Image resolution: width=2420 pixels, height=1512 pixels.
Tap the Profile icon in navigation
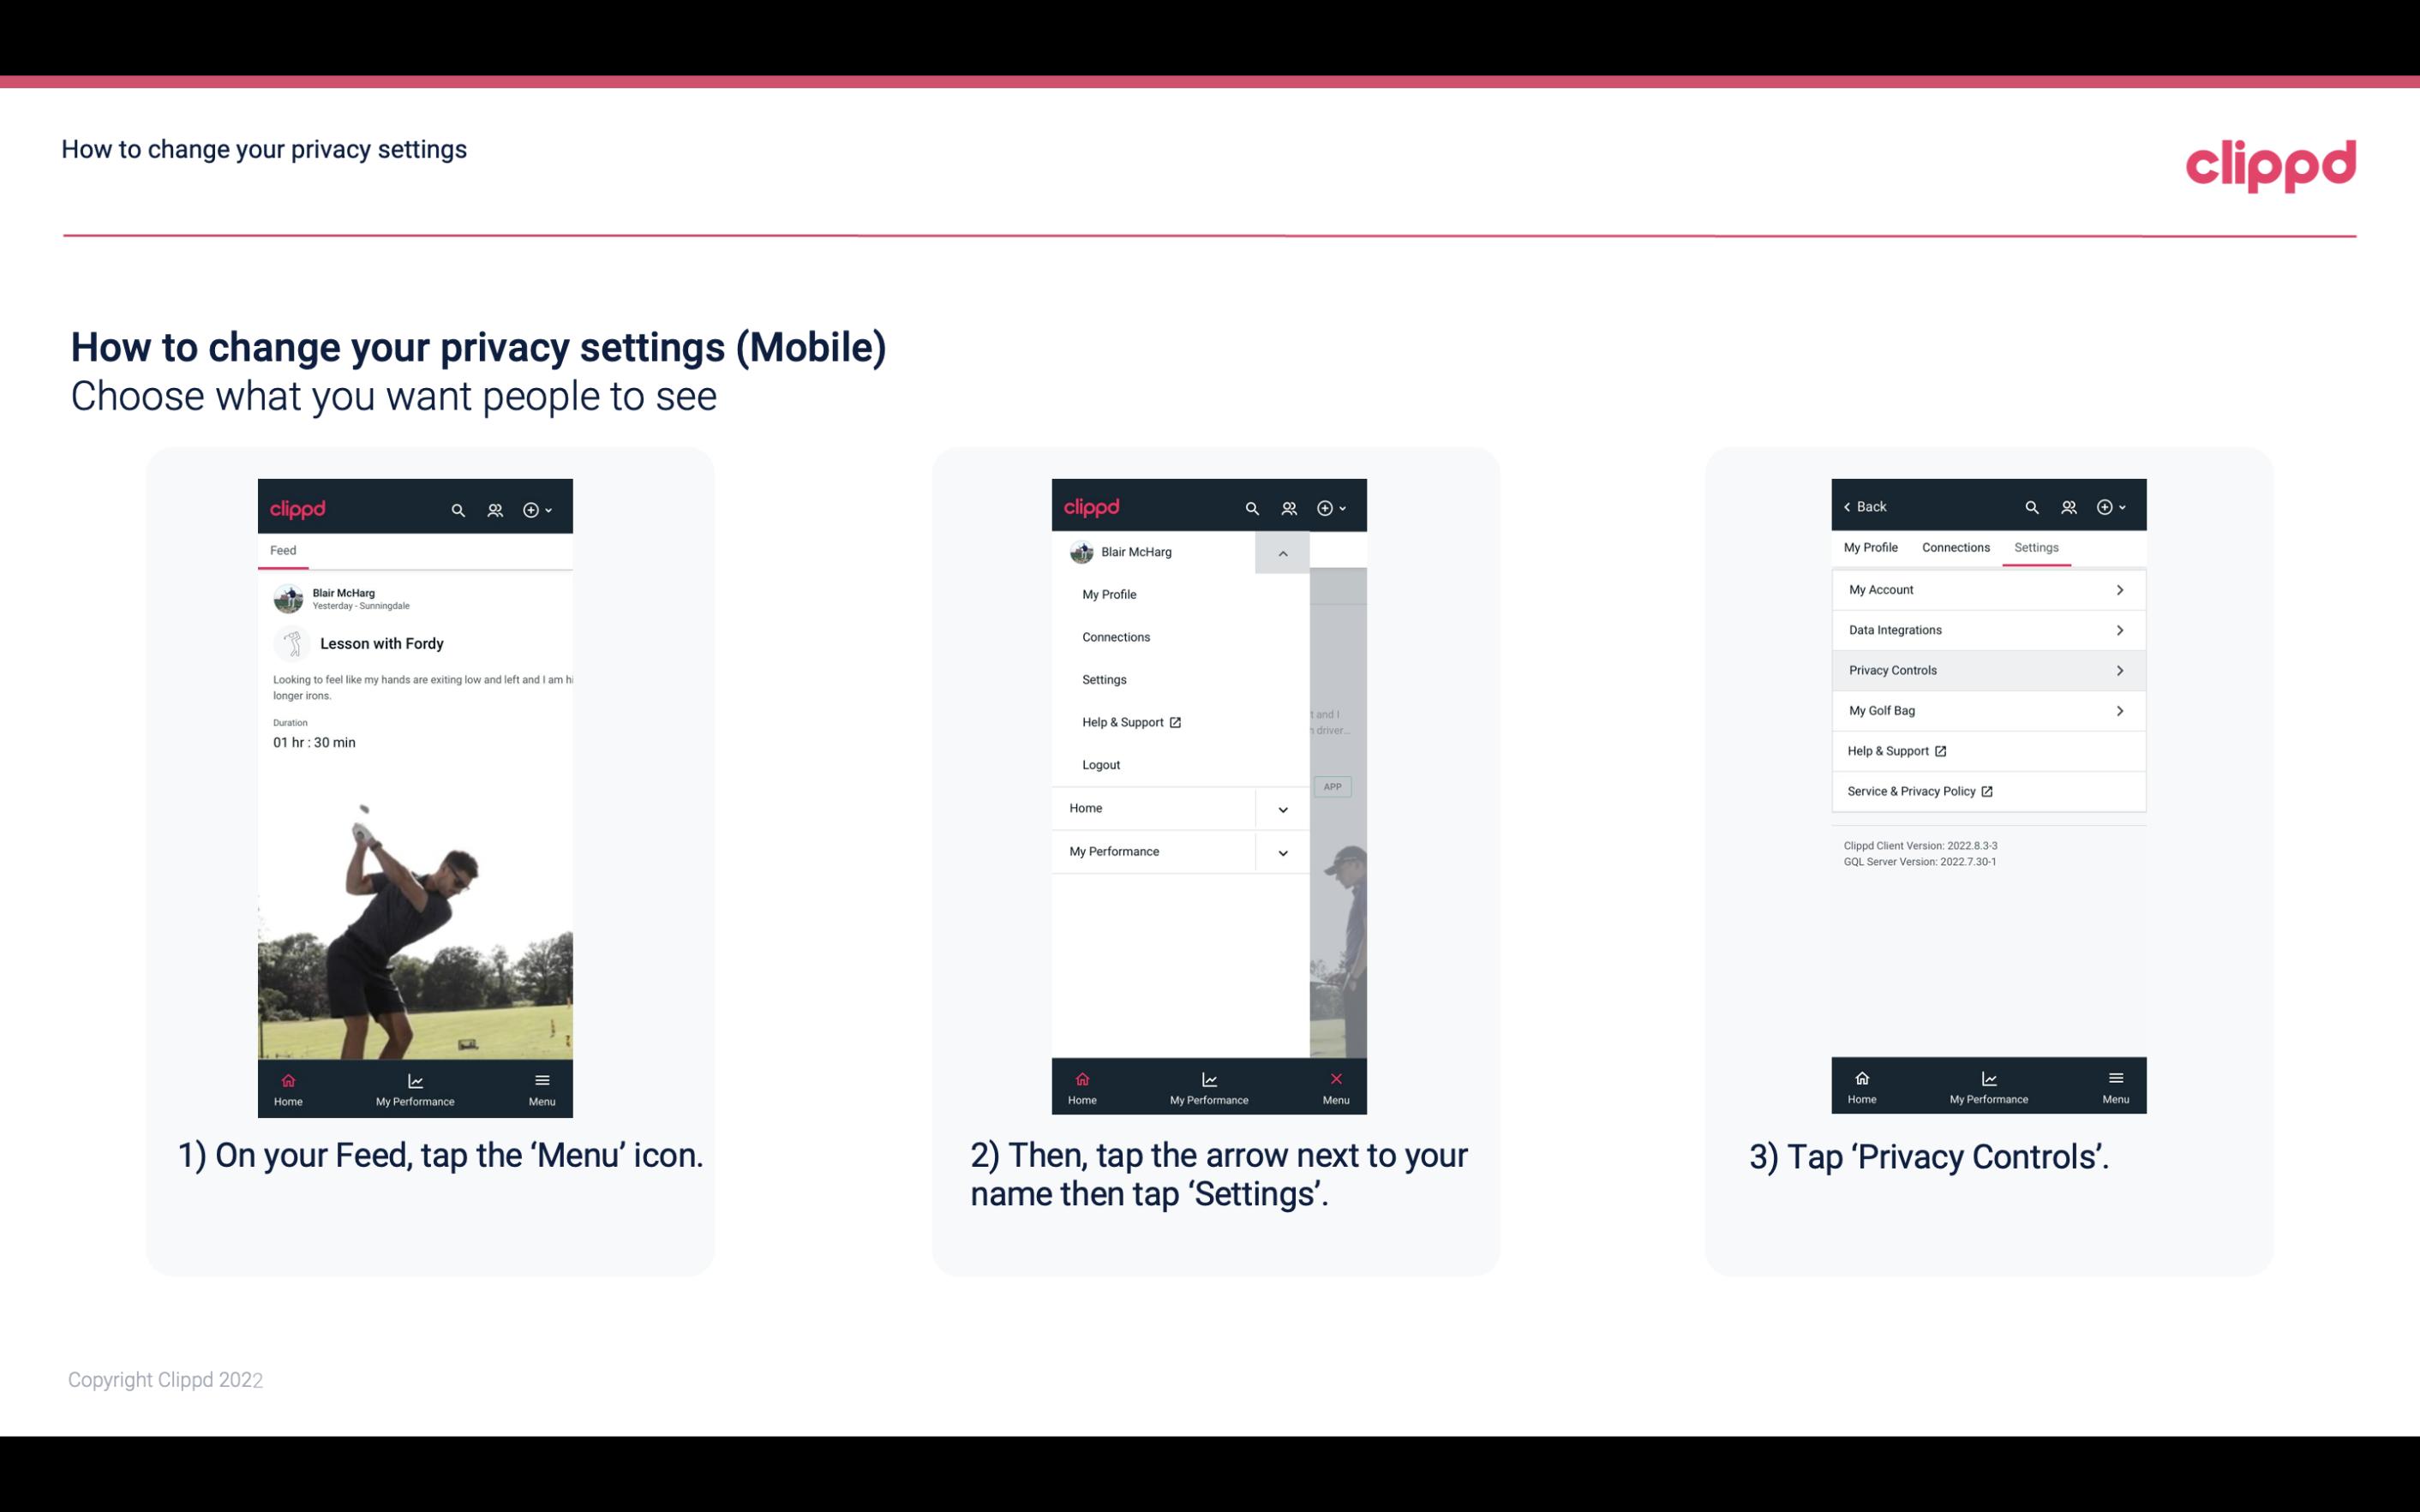(x=496, y=507)
